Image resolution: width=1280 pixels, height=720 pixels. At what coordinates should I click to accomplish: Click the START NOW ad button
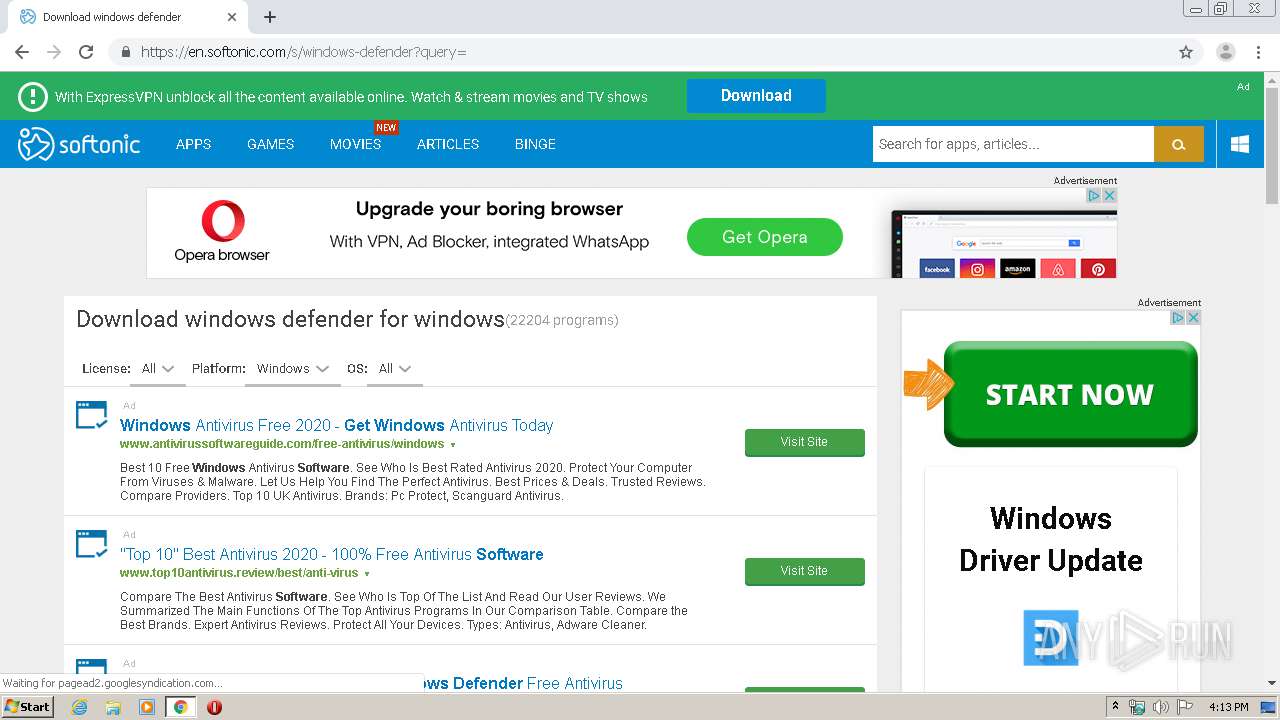pos(1070,394)
